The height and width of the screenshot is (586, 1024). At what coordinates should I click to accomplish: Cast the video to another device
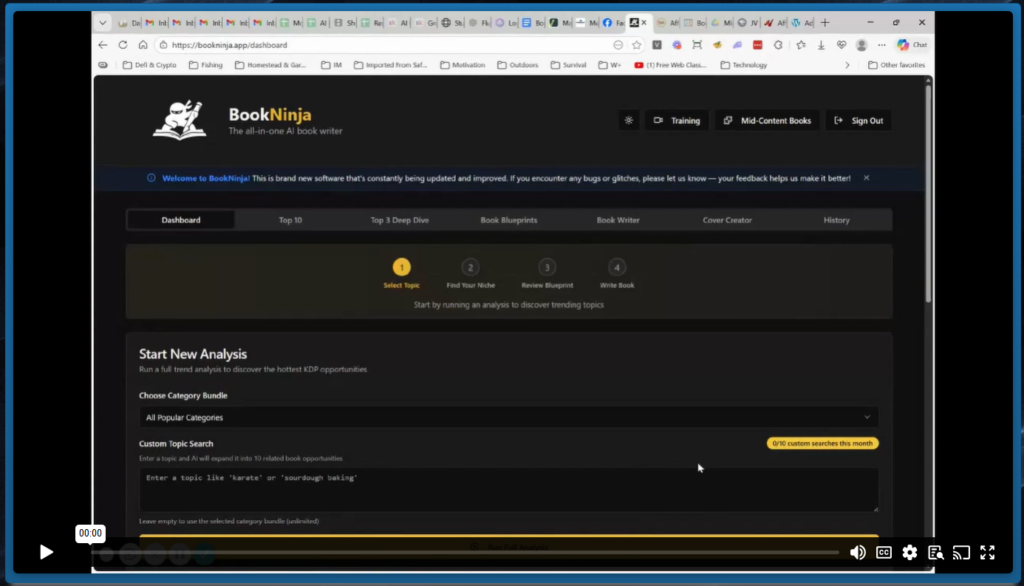[x=961, y=552]
